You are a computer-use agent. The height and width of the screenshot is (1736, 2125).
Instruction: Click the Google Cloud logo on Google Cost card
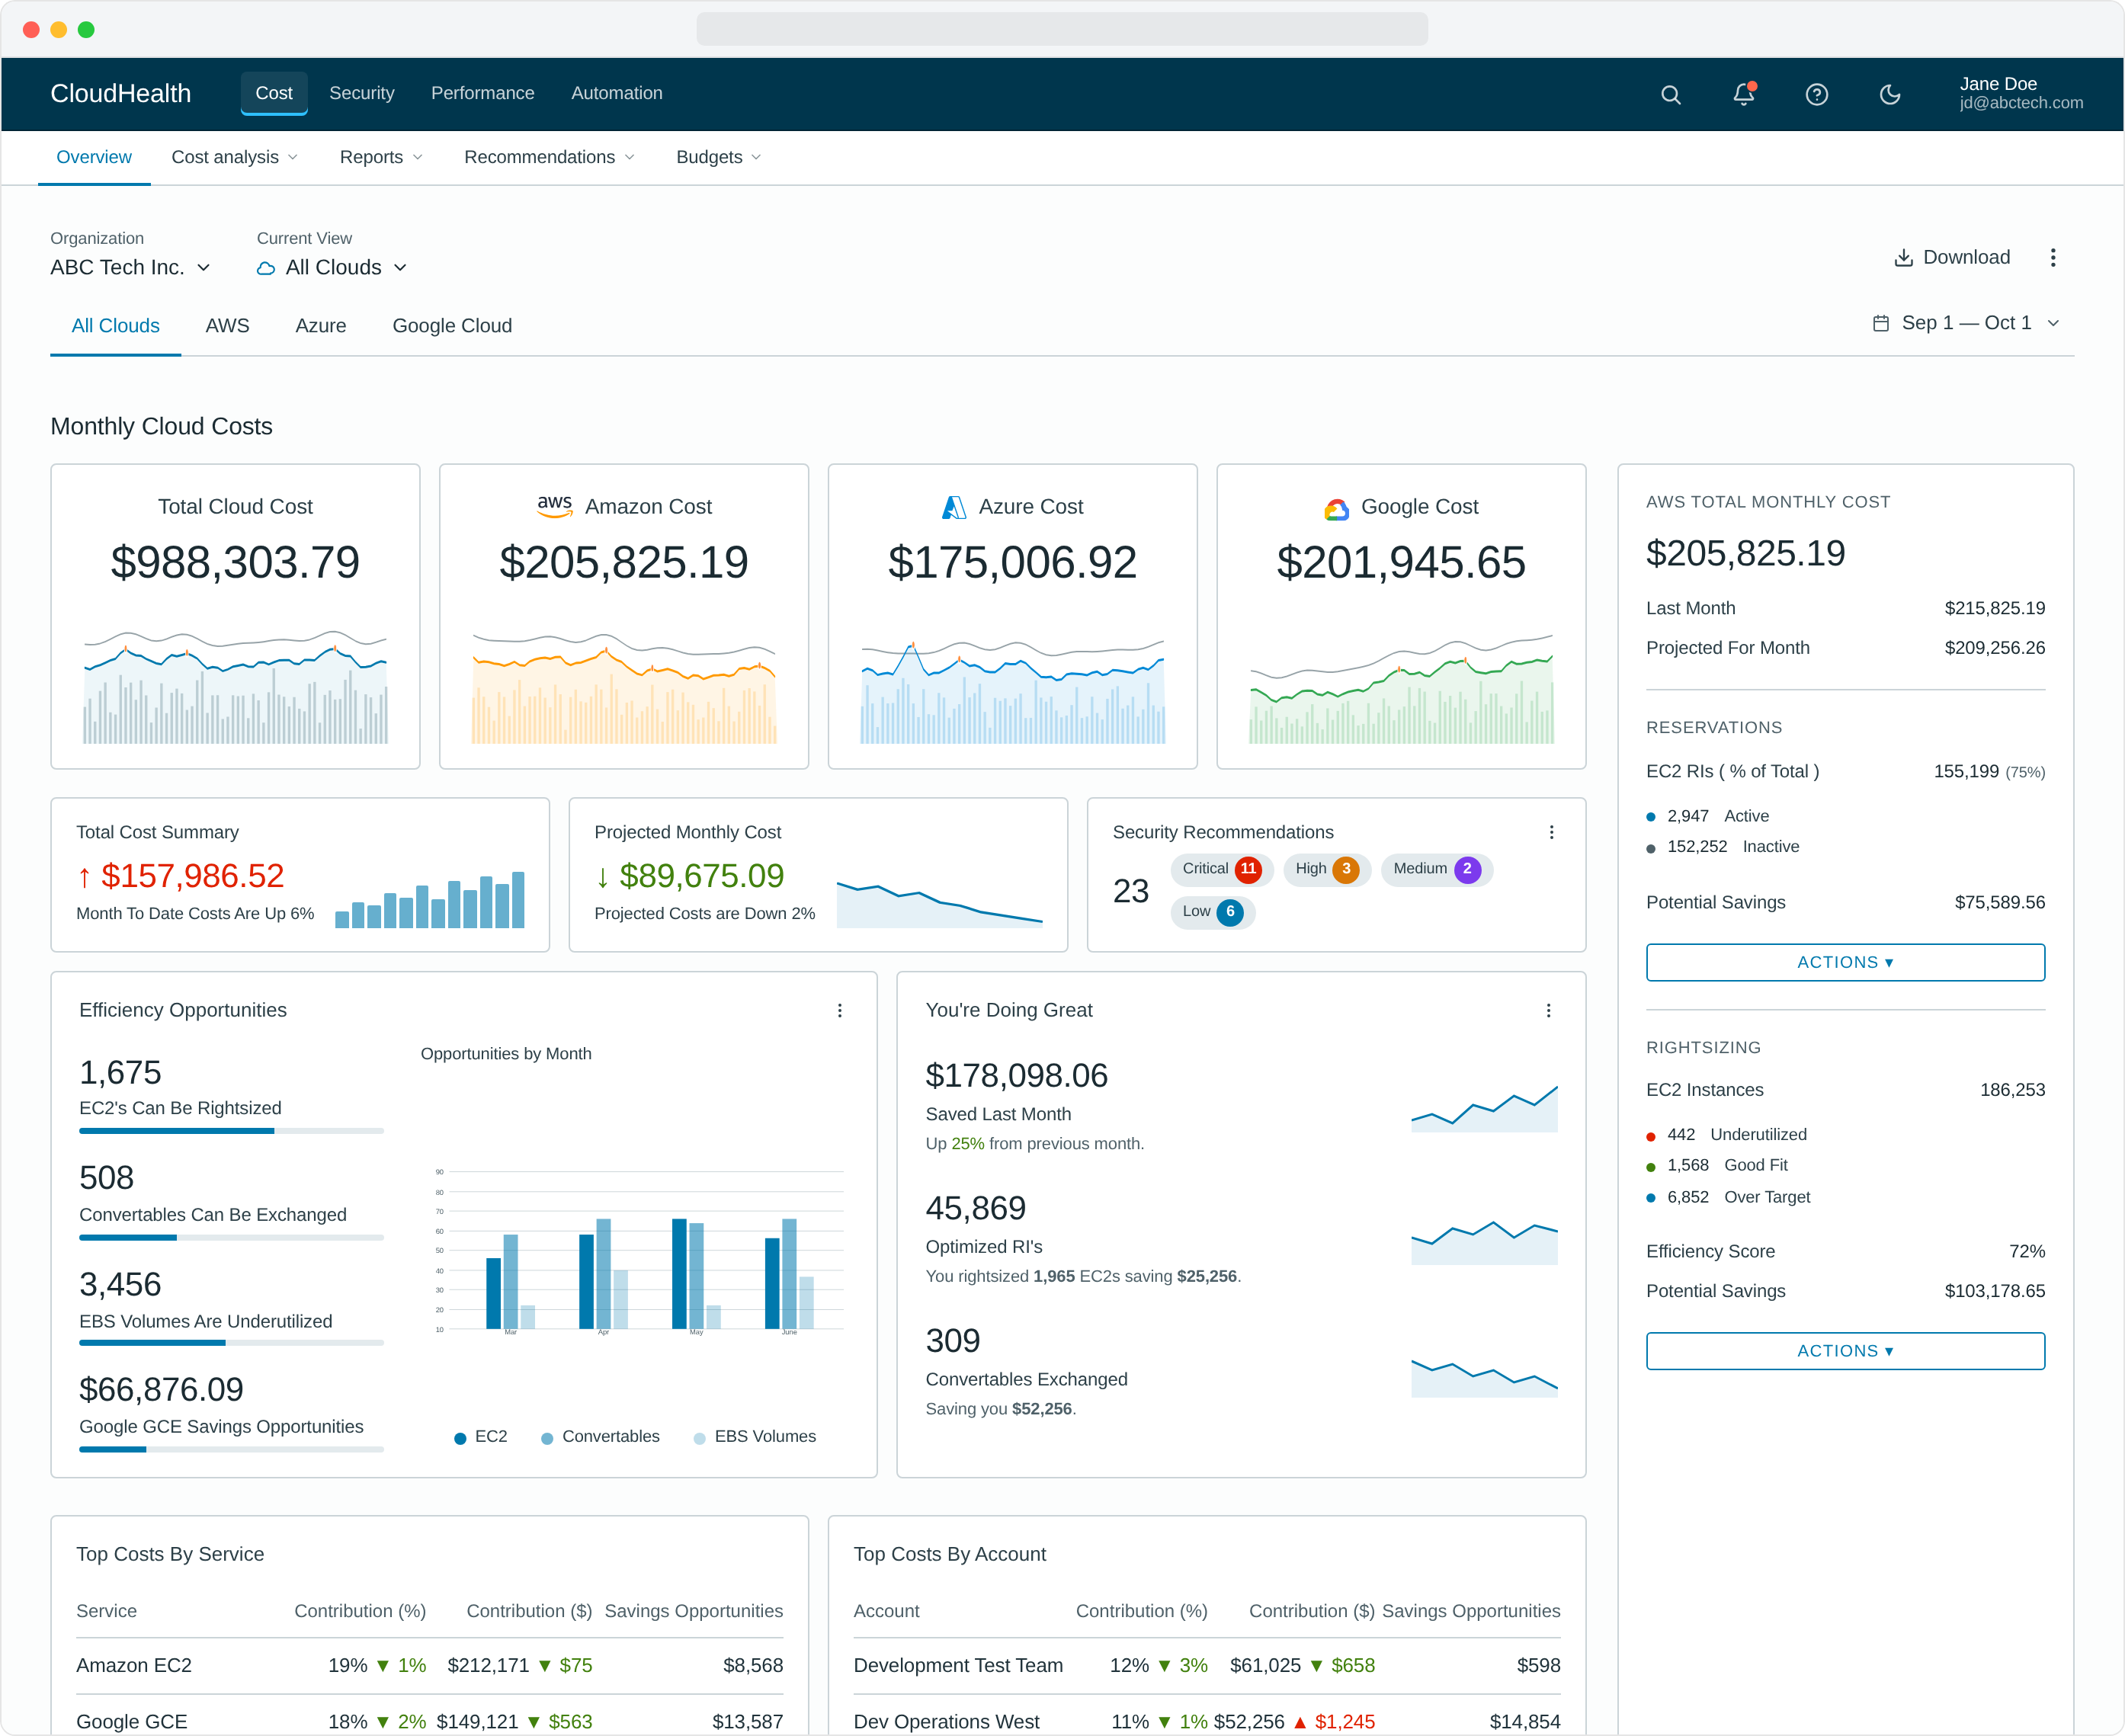pyautogui.click(x=1336, y=509)
